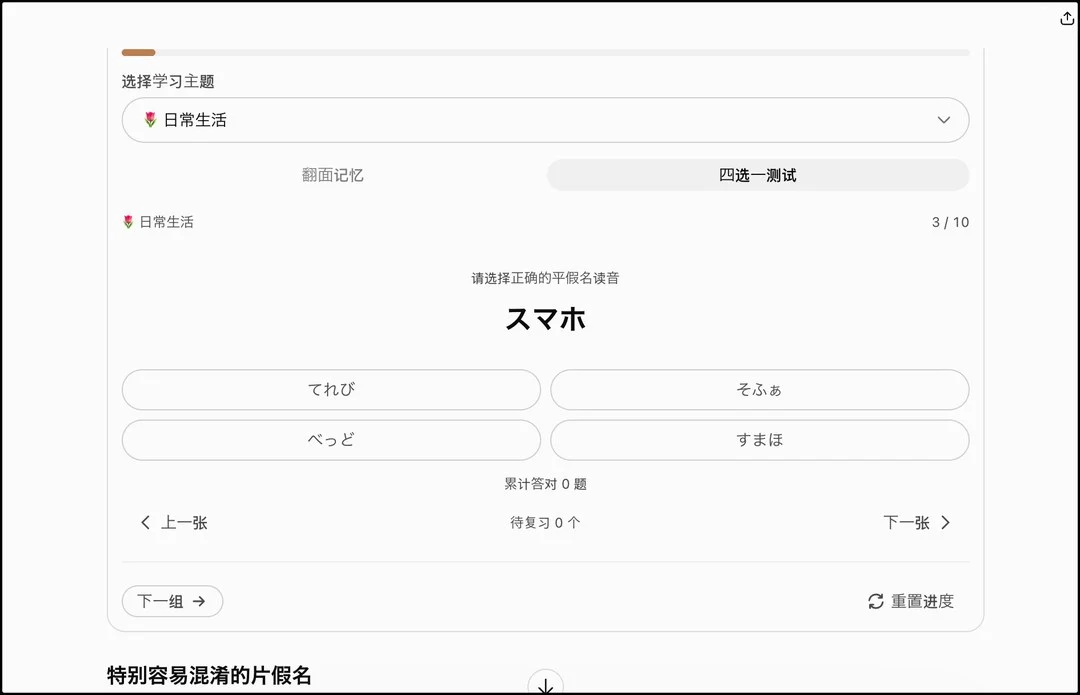Click the scroll-down arrow circle button
The width and height of the screenshot is (1080, 695).
[x=546, y=683]
